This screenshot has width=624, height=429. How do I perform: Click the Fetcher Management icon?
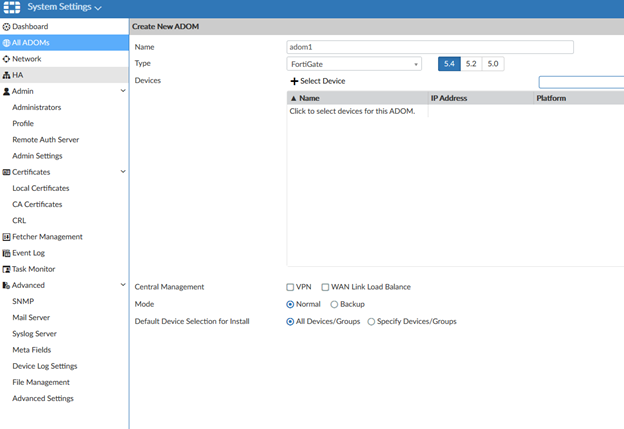tap(6, 237)
